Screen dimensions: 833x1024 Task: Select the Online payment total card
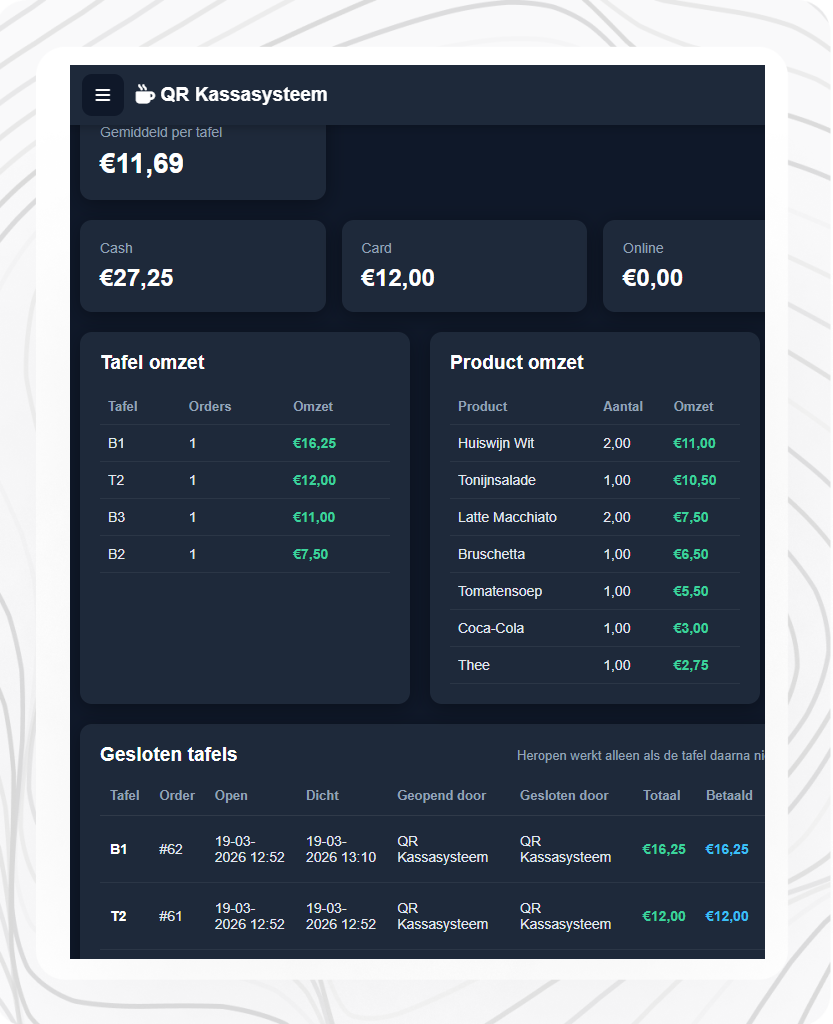(x=684, y=266)
